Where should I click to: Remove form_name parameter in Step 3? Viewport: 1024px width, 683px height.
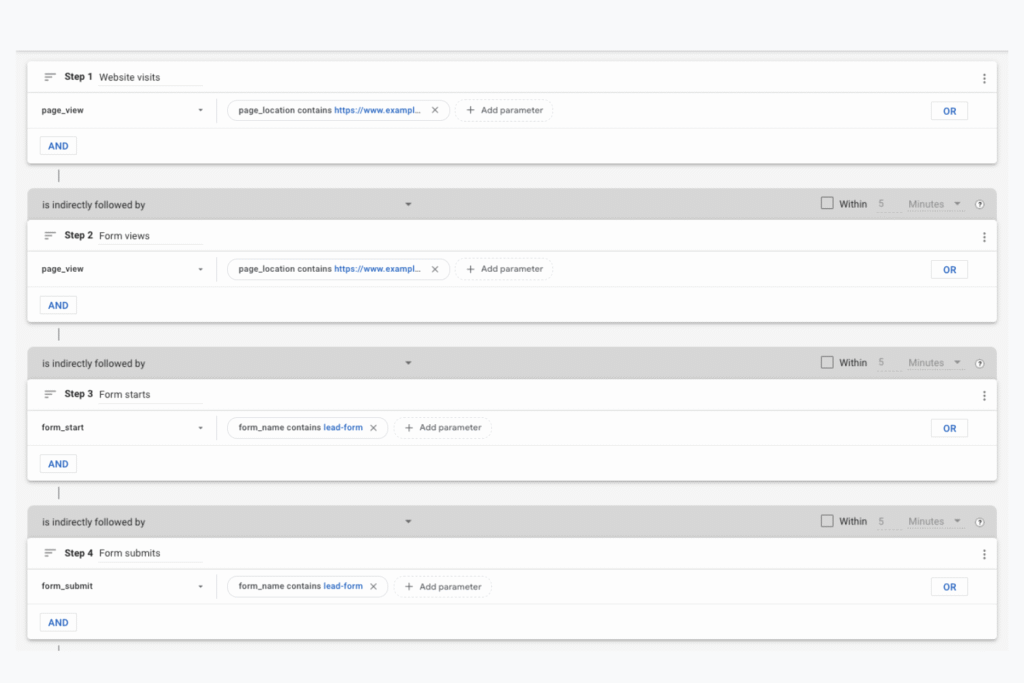point(374,428)
